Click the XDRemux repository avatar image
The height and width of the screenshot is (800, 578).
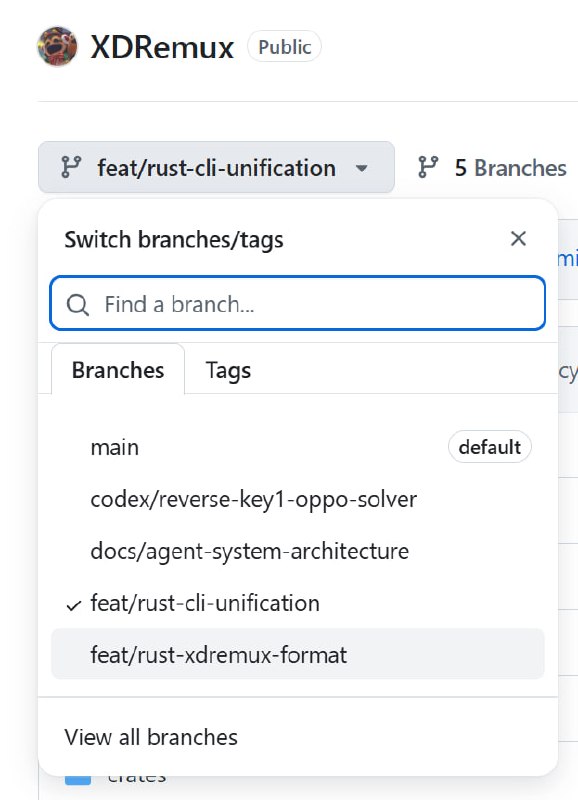(58, 46)
